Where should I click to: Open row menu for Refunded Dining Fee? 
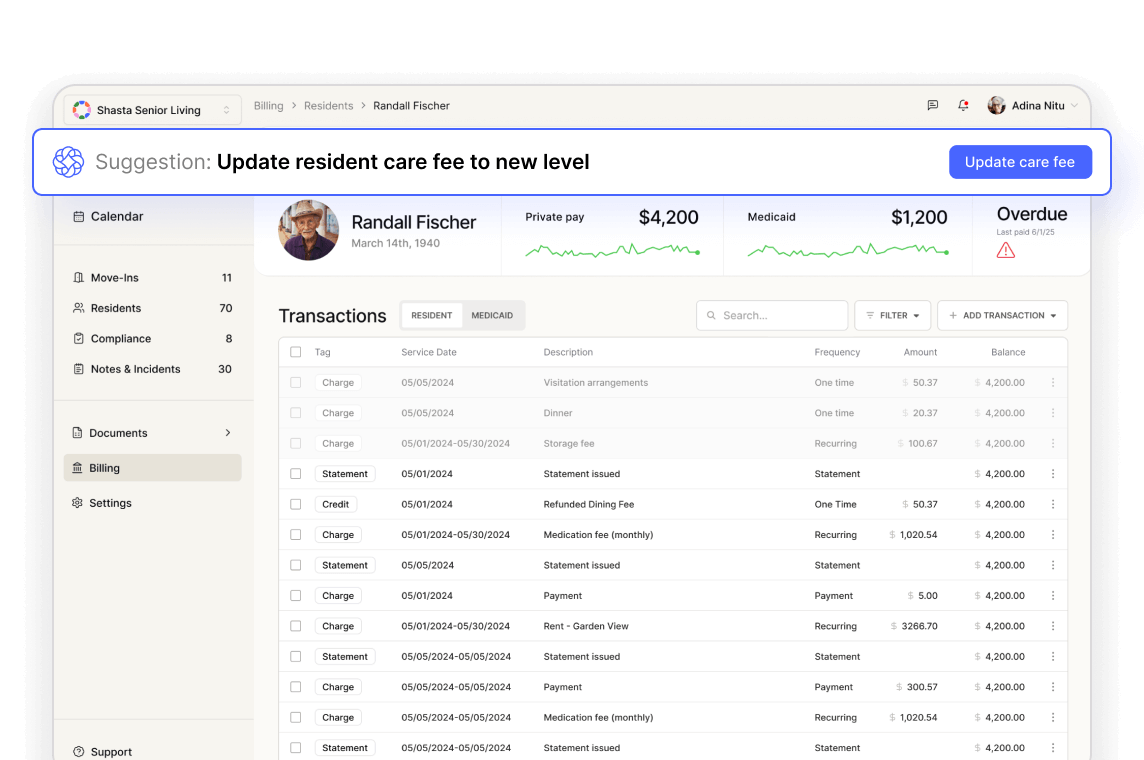[1053, 505]
